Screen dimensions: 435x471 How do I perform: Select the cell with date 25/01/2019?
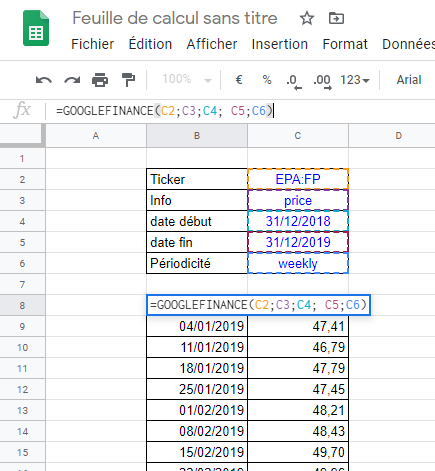(x=197, y=389)
